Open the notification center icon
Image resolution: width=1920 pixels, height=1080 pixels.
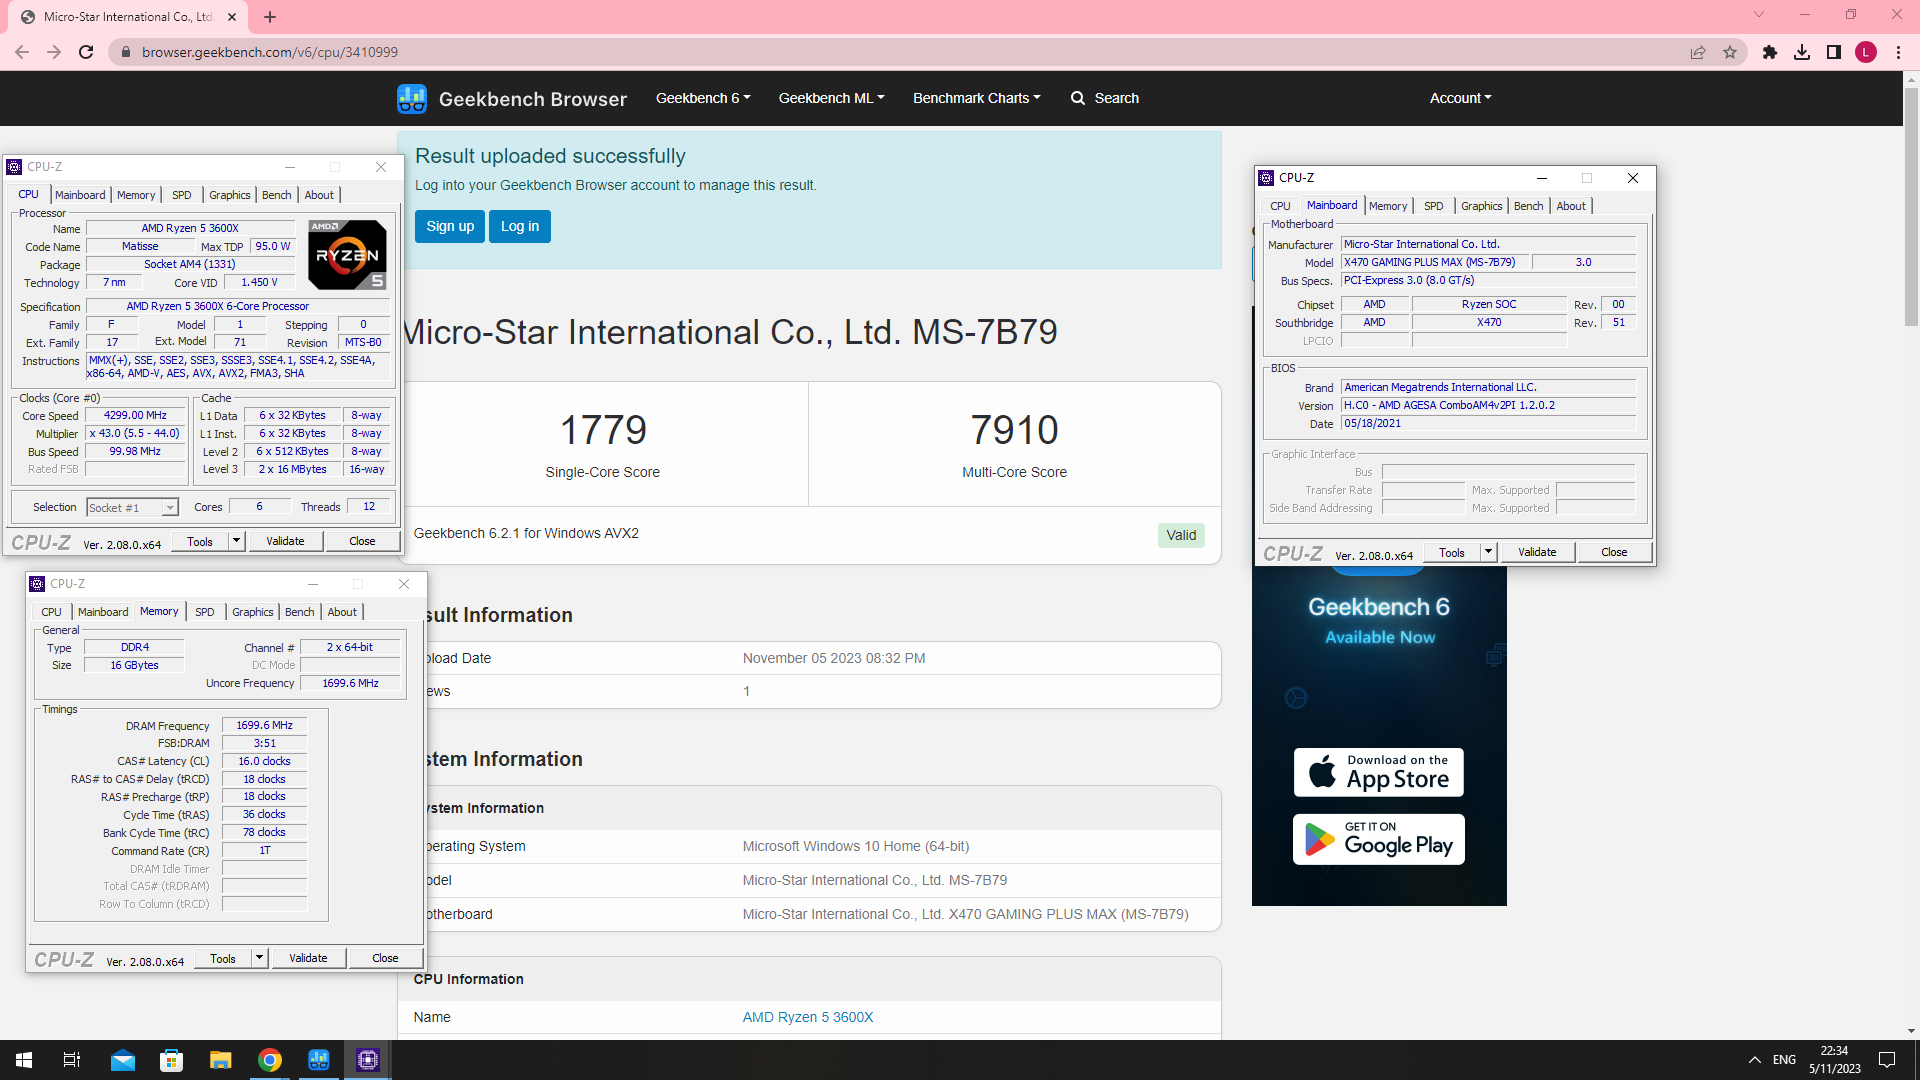[1887, 1060]
